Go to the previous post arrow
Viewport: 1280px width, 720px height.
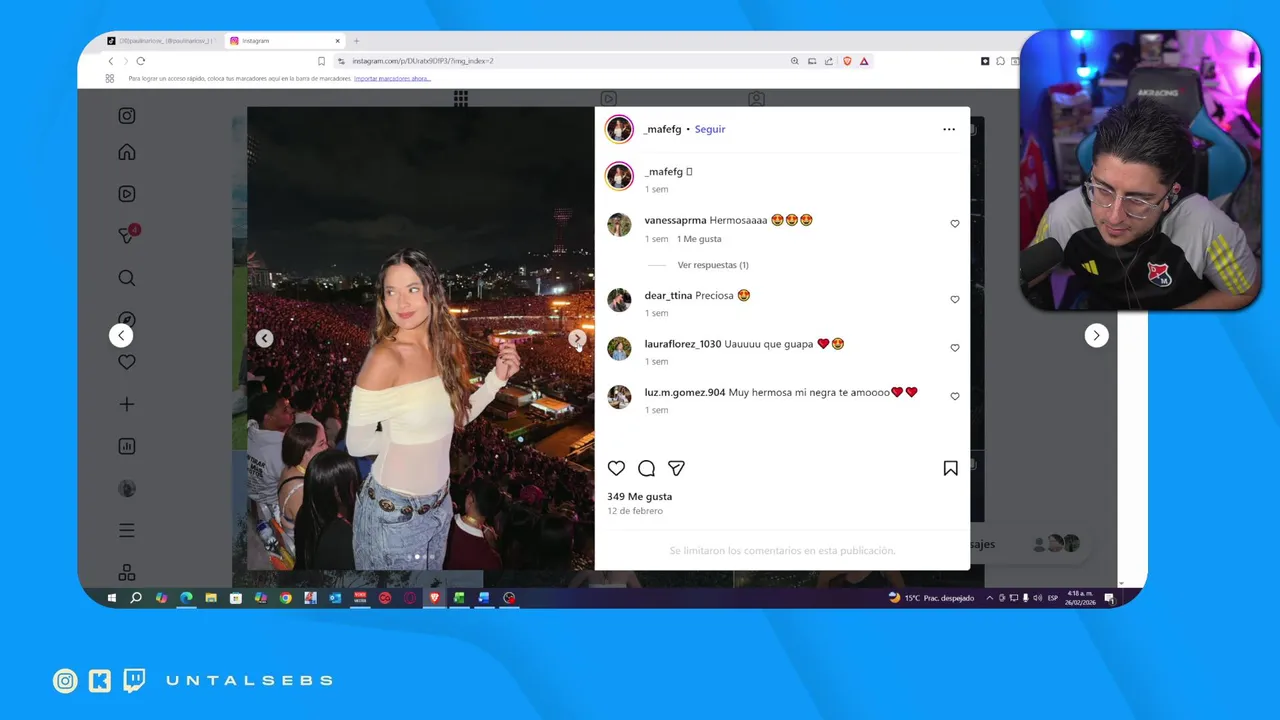click(x=121, y=336)
